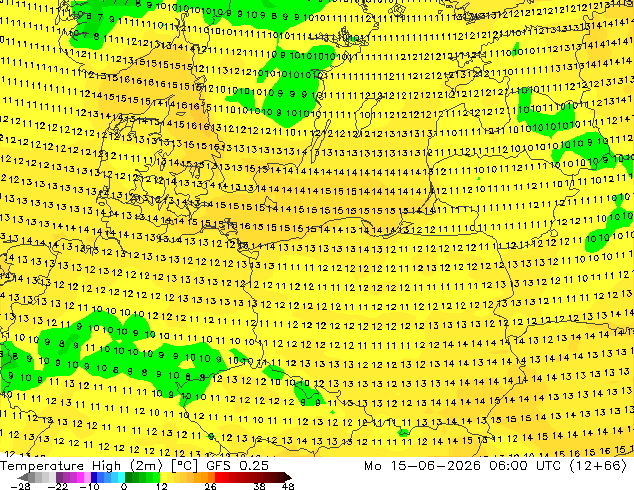Click the 'GFS 0.25' model label
This screenshot has width=634, height=490.
click(x=237, y=466)
